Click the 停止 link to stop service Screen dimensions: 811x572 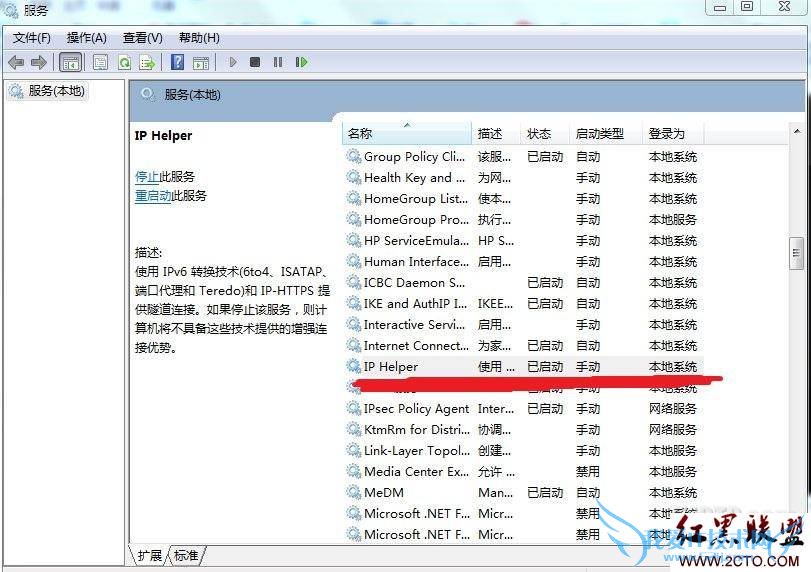[147, 176]
